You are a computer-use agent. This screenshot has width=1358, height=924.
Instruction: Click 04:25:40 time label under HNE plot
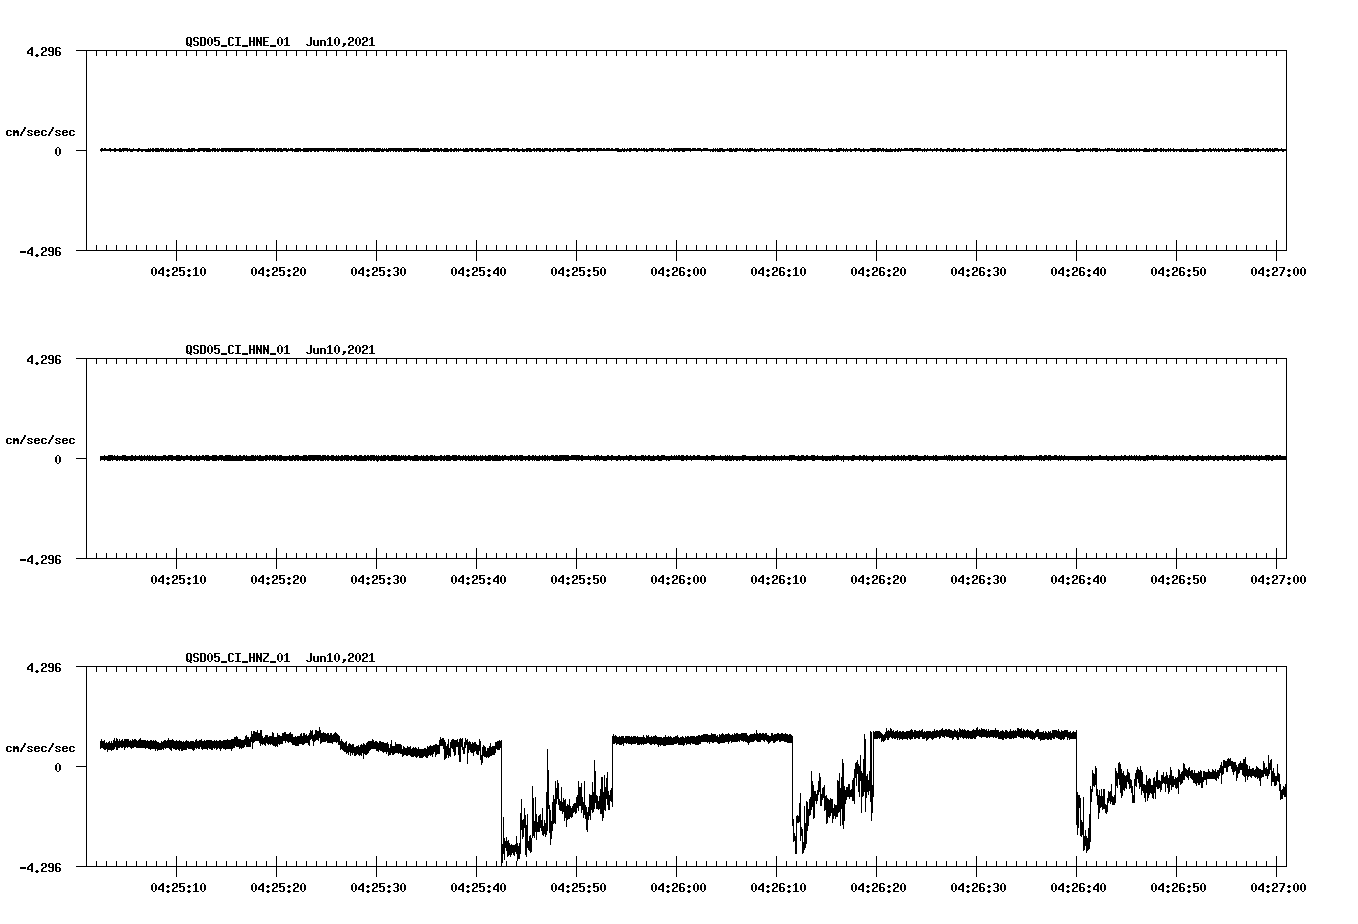pos(478,271)
